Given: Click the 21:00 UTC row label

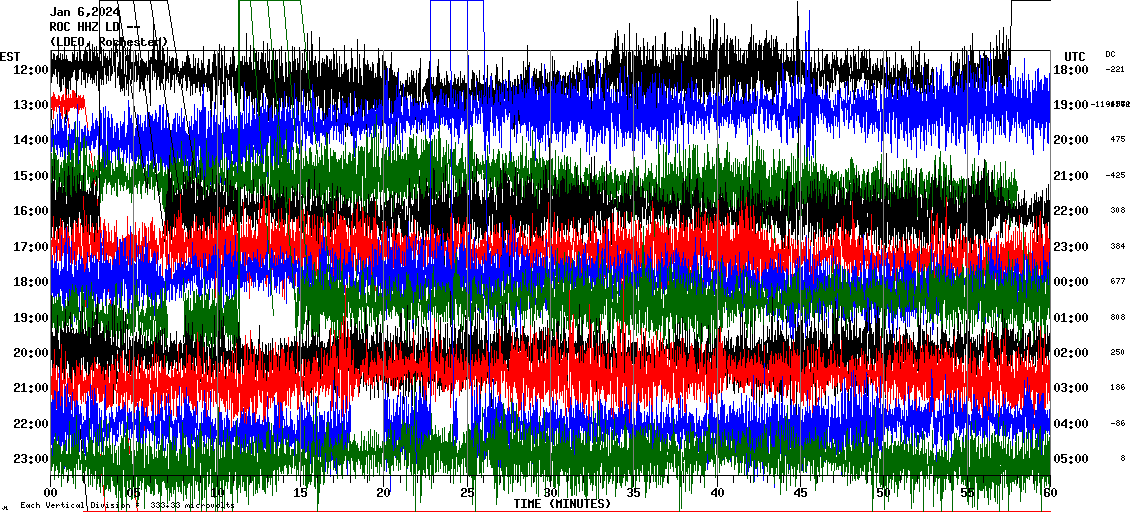Looking at the screenshot, I should [x=1071, y=176].
